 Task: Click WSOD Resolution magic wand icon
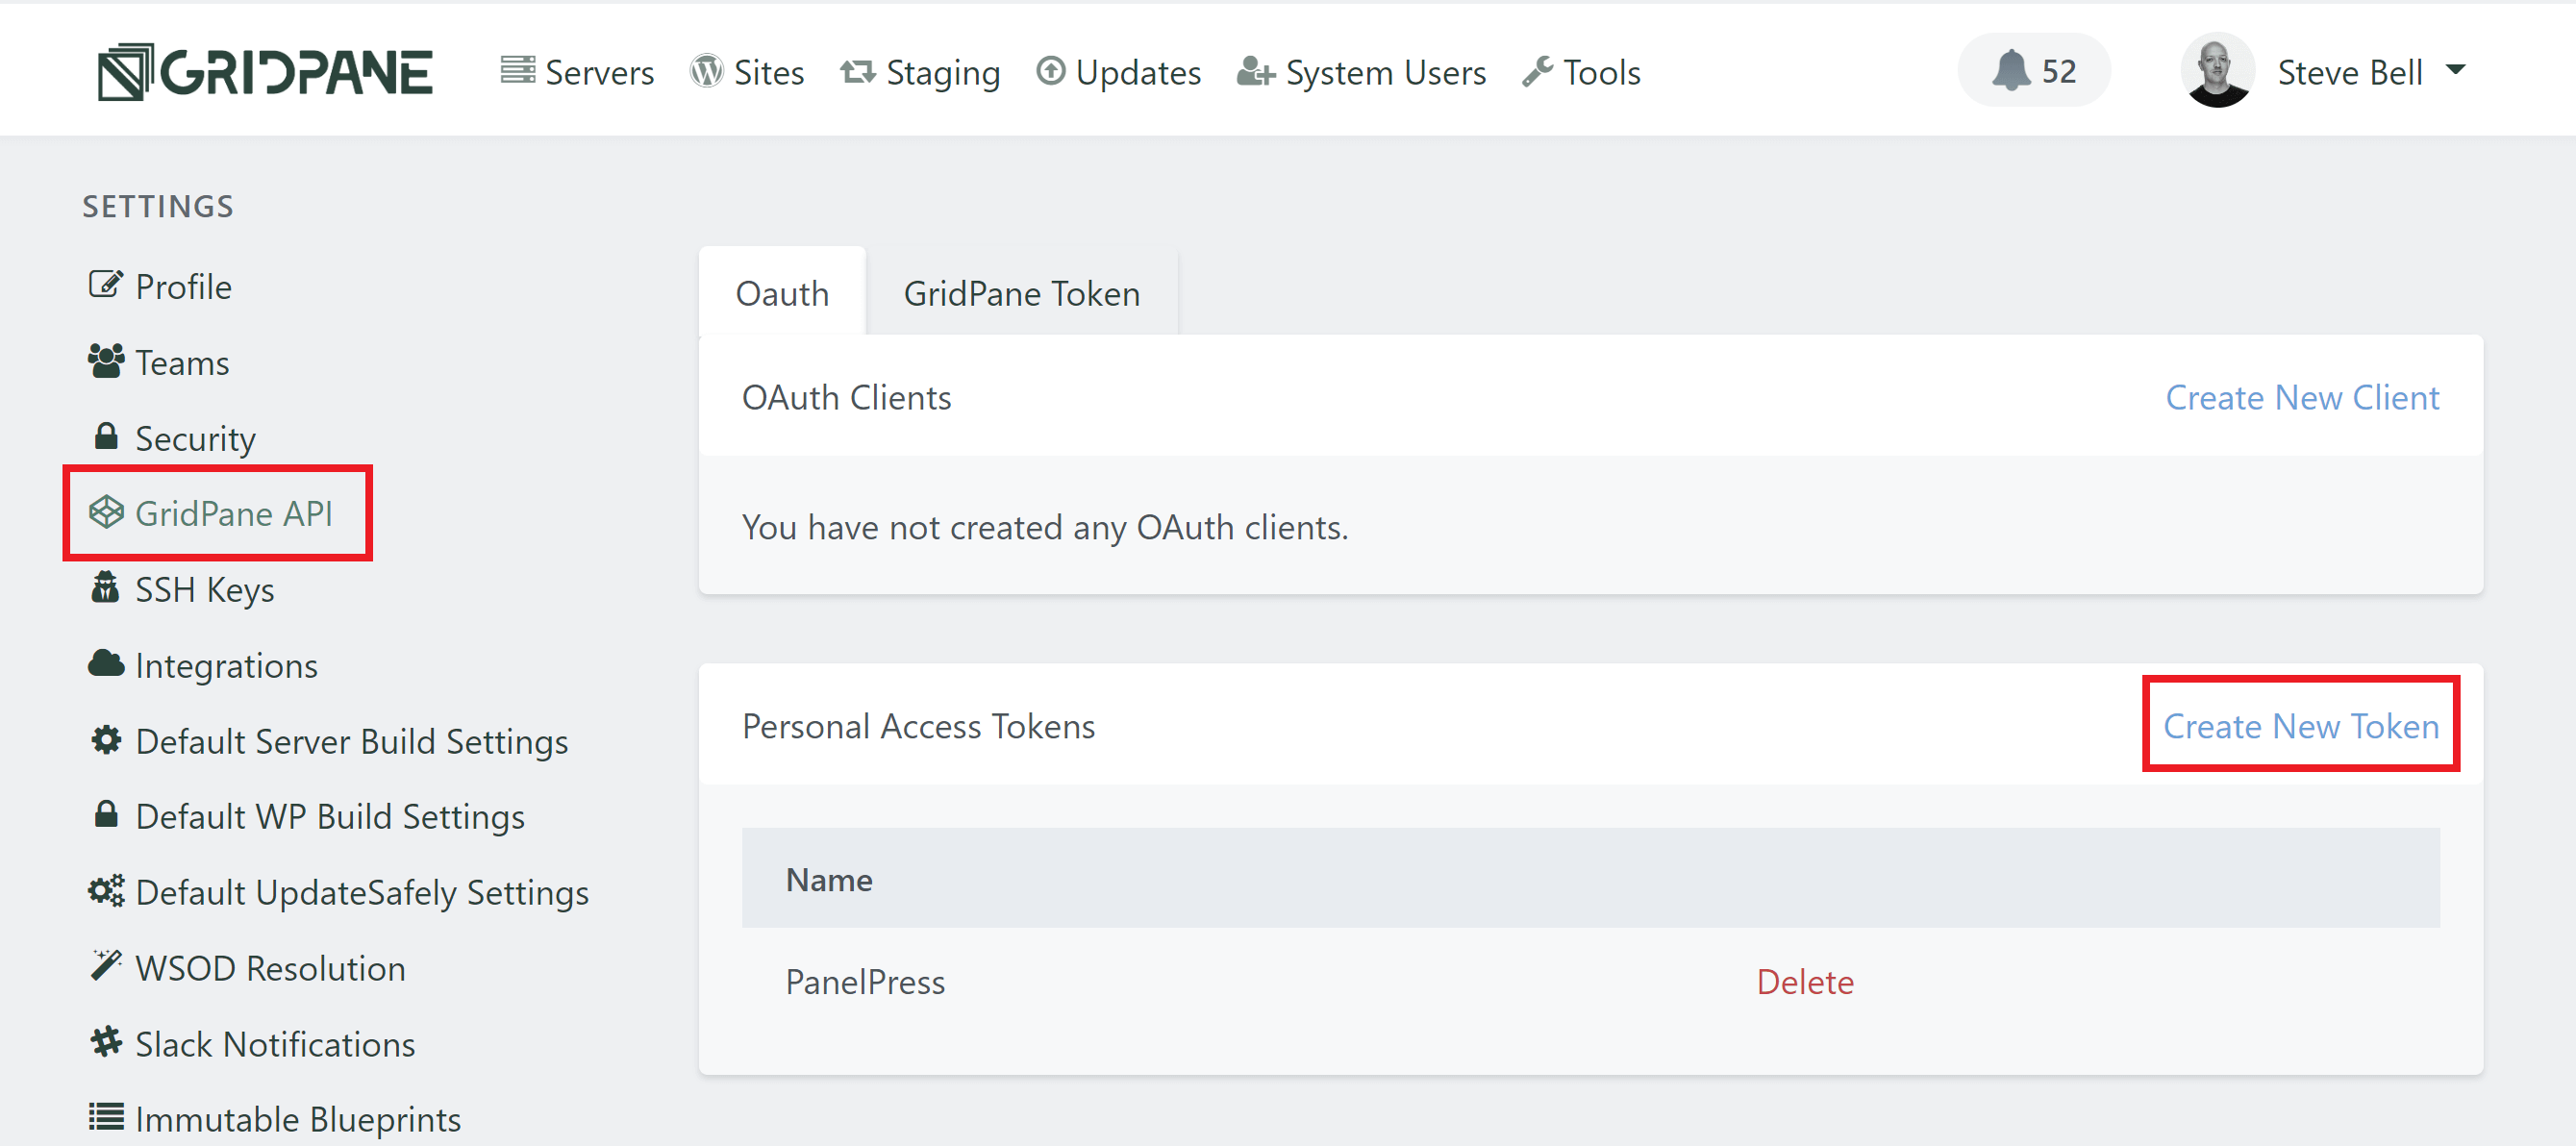click(106, 965)
